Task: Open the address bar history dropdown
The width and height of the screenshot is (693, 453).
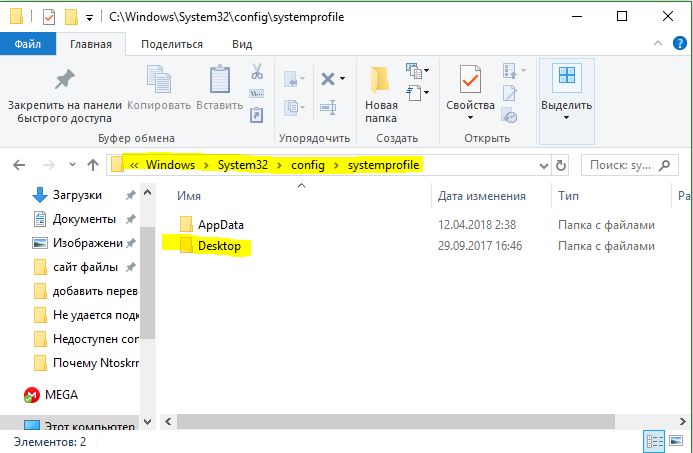Action: tap(544, 166)
